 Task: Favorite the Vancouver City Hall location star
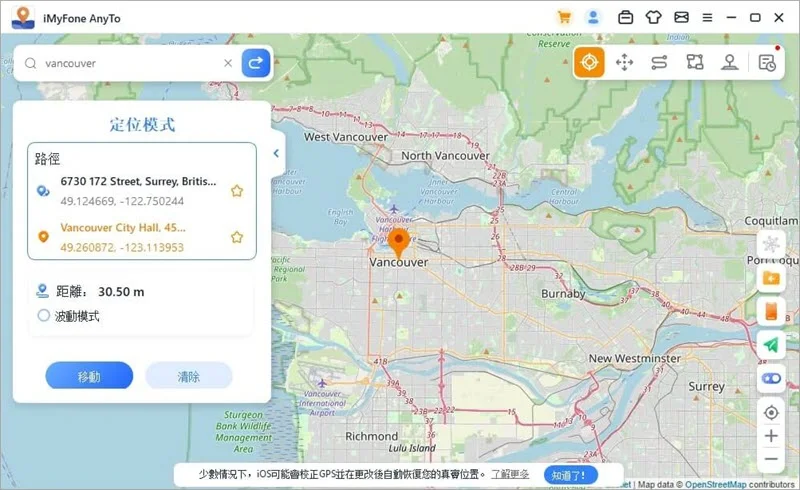pos(237,237)
